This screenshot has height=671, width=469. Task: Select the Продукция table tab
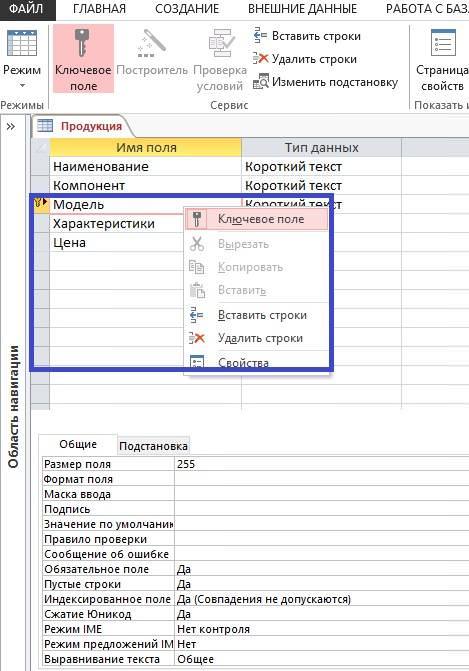click(81, 126)
